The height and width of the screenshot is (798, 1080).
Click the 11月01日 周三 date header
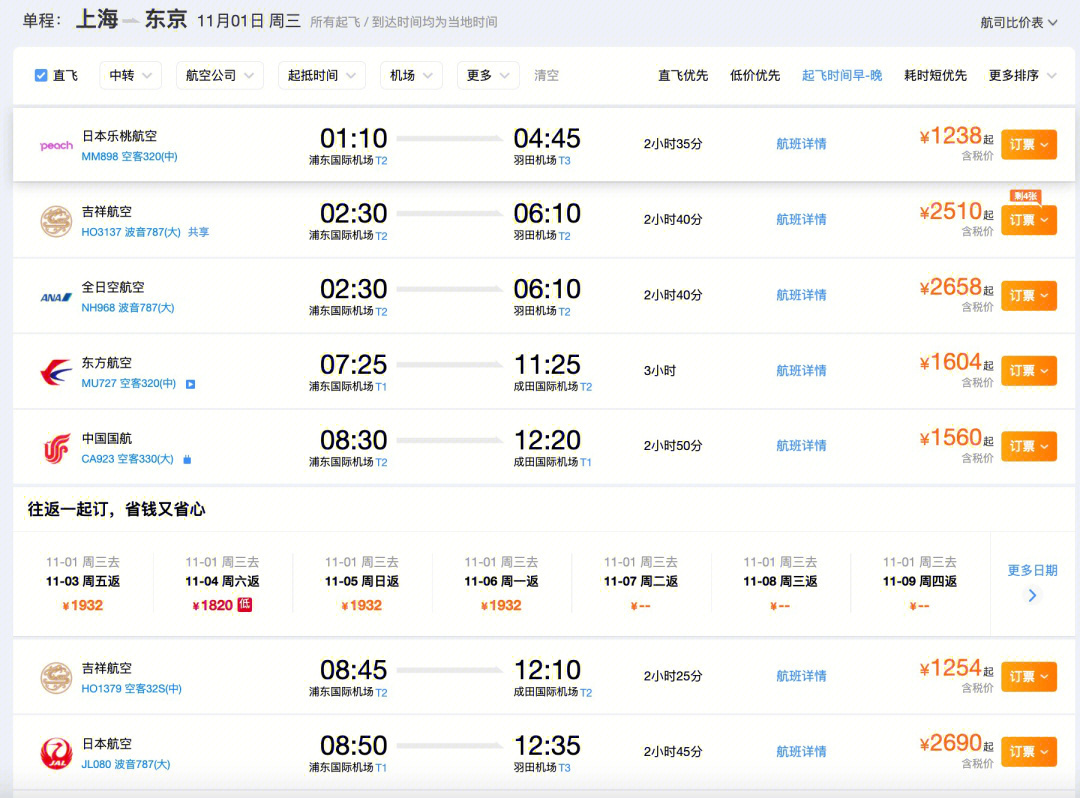coord(249,21)
